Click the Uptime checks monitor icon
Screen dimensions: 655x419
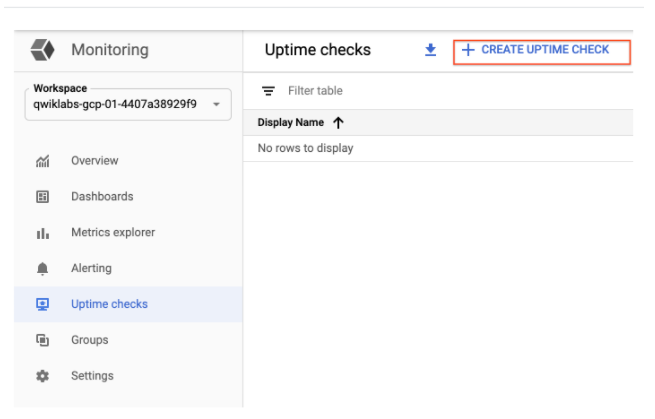tap(42, 305)
